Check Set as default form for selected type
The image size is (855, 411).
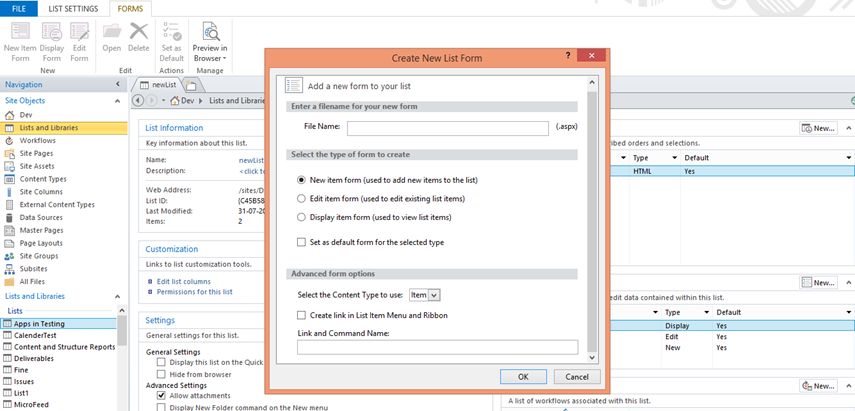coord(301,242)
